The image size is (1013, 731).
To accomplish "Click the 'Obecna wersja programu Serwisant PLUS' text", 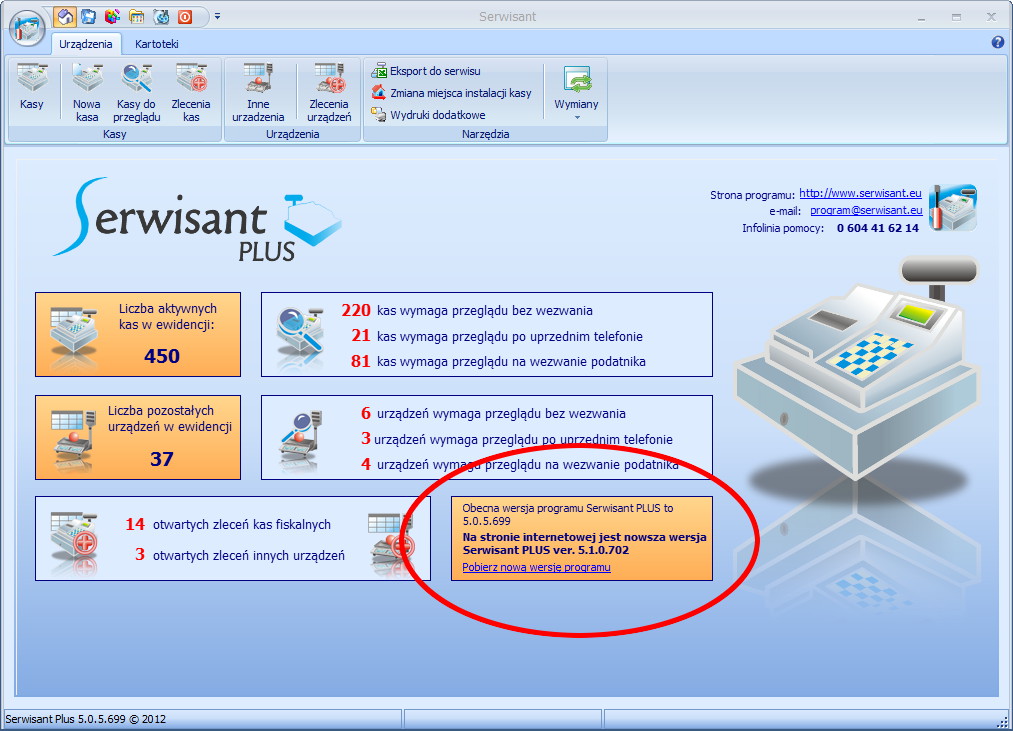I will pyautogui.click(x=568, y=514).
